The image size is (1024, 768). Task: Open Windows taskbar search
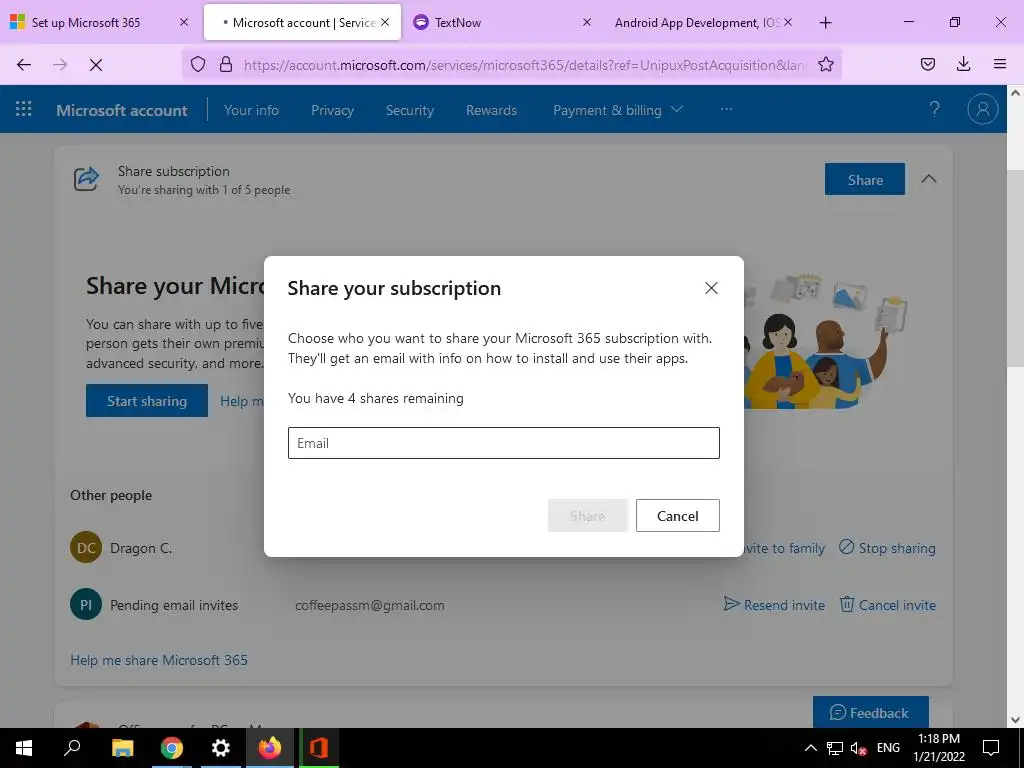click(x=72, y=748)
